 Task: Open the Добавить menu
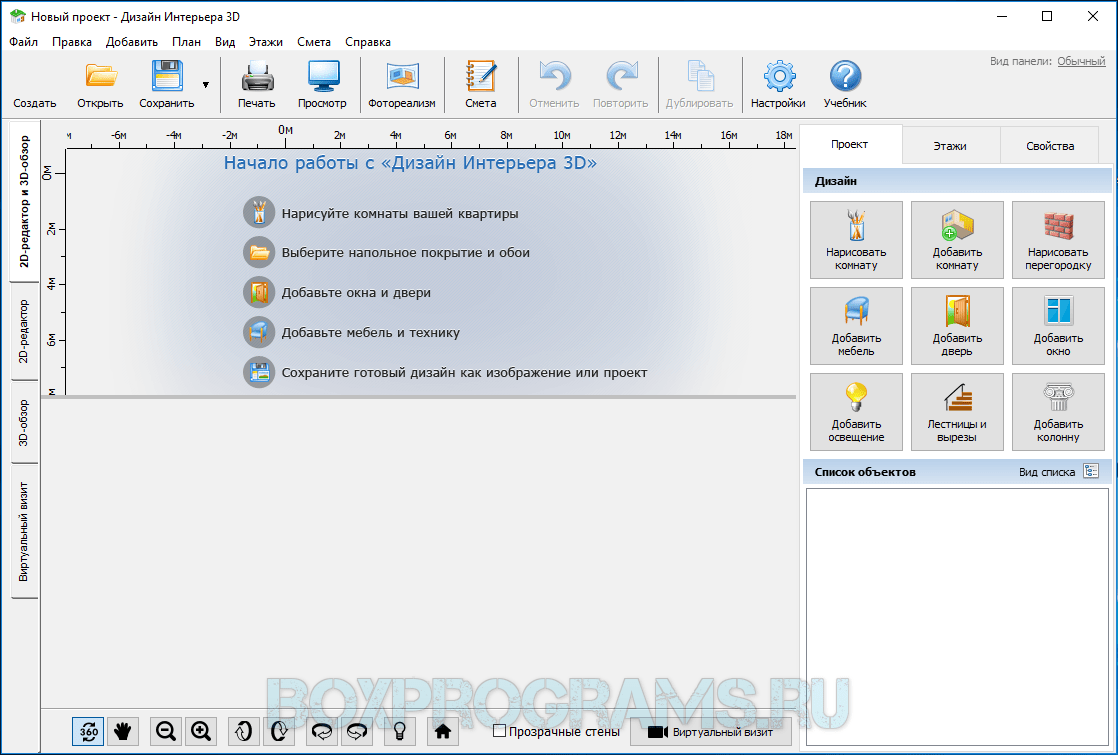pos(132,42)
